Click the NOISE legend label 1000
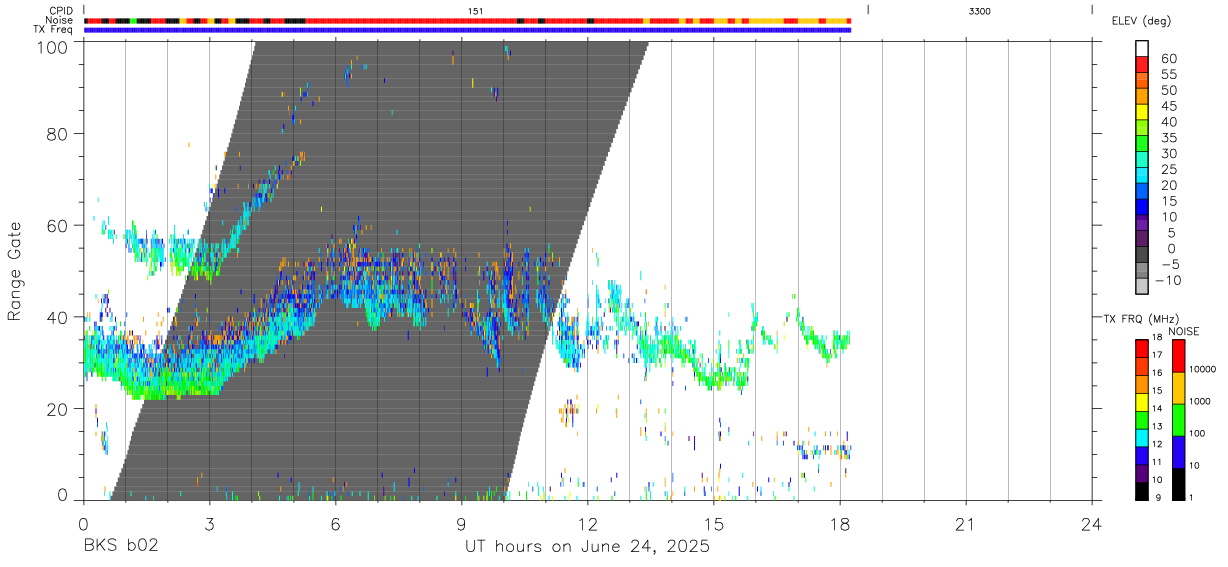The image size is (1228, 567). click(1200, 401)
